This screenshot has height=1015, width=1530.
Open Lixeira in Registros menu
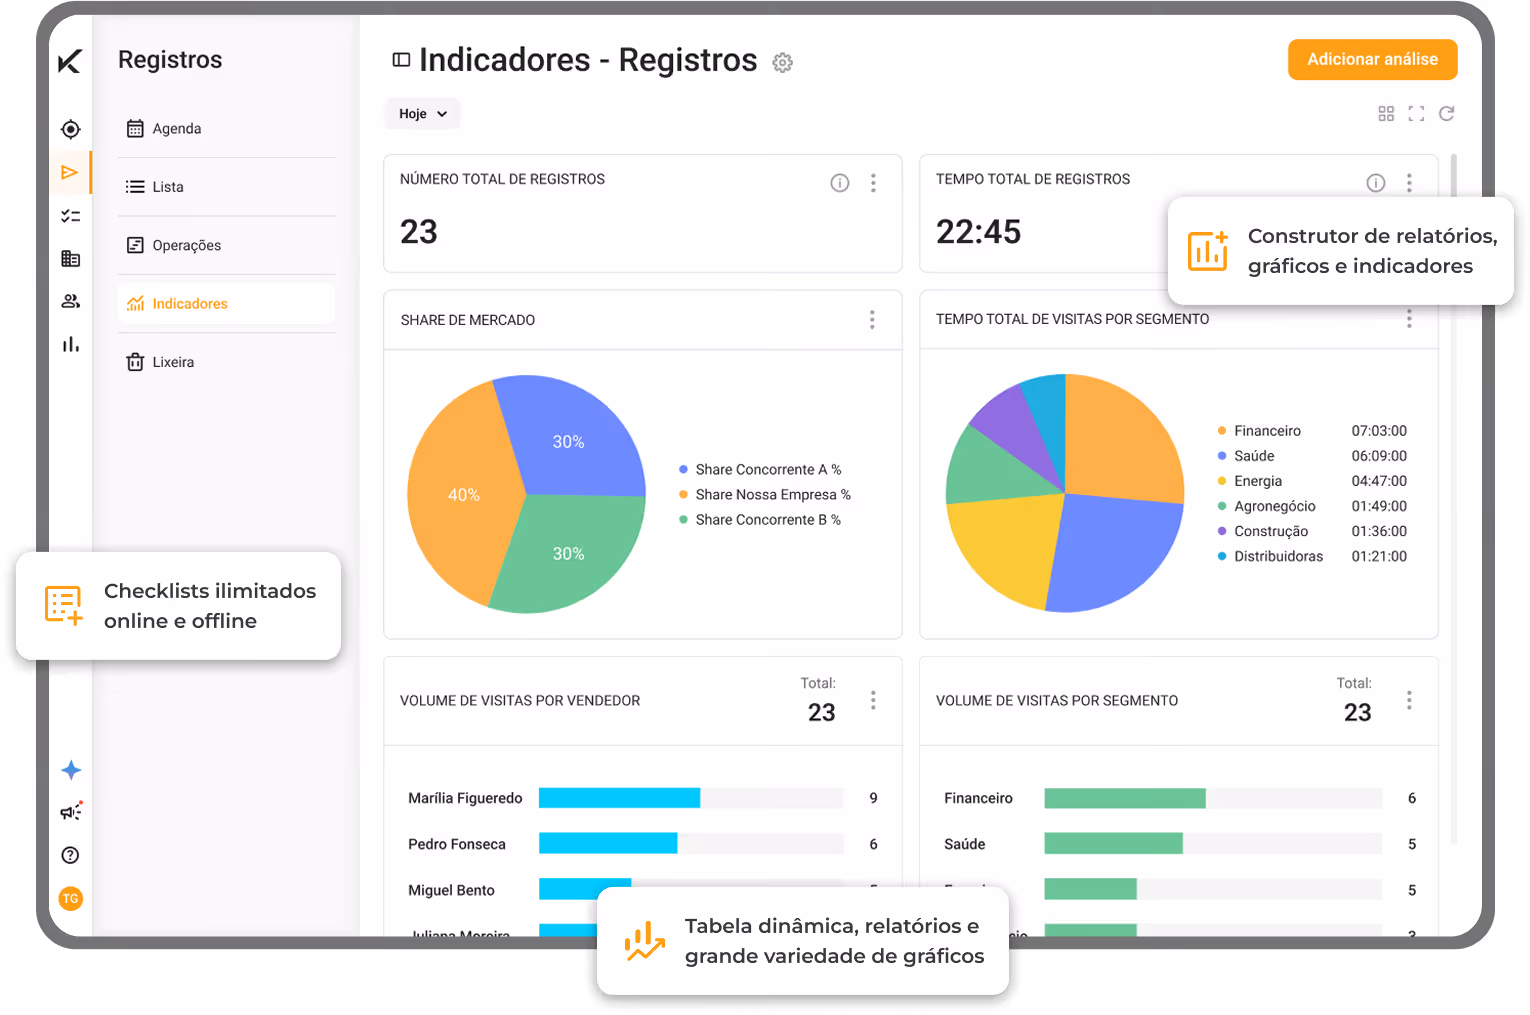click(226, 362)
